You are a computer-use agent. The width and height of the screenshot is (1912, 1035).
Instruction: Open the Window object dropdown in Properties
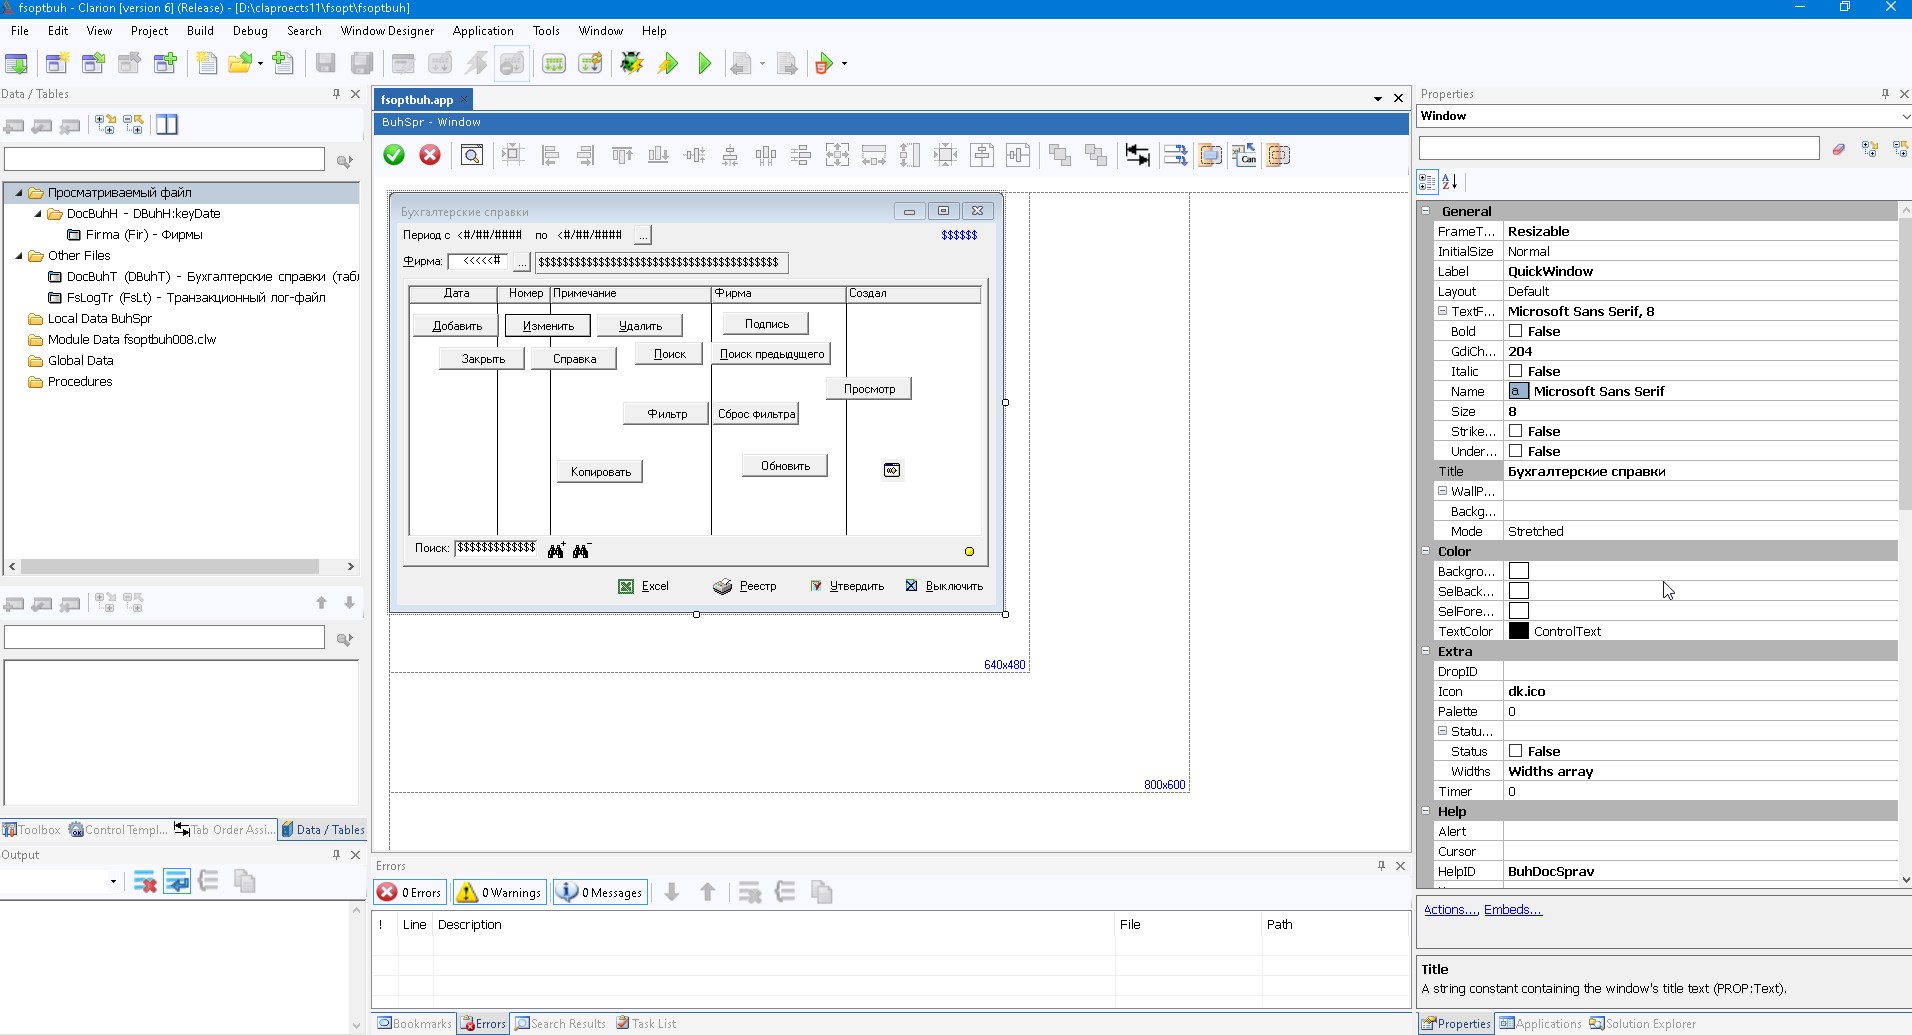[1904, 117]
